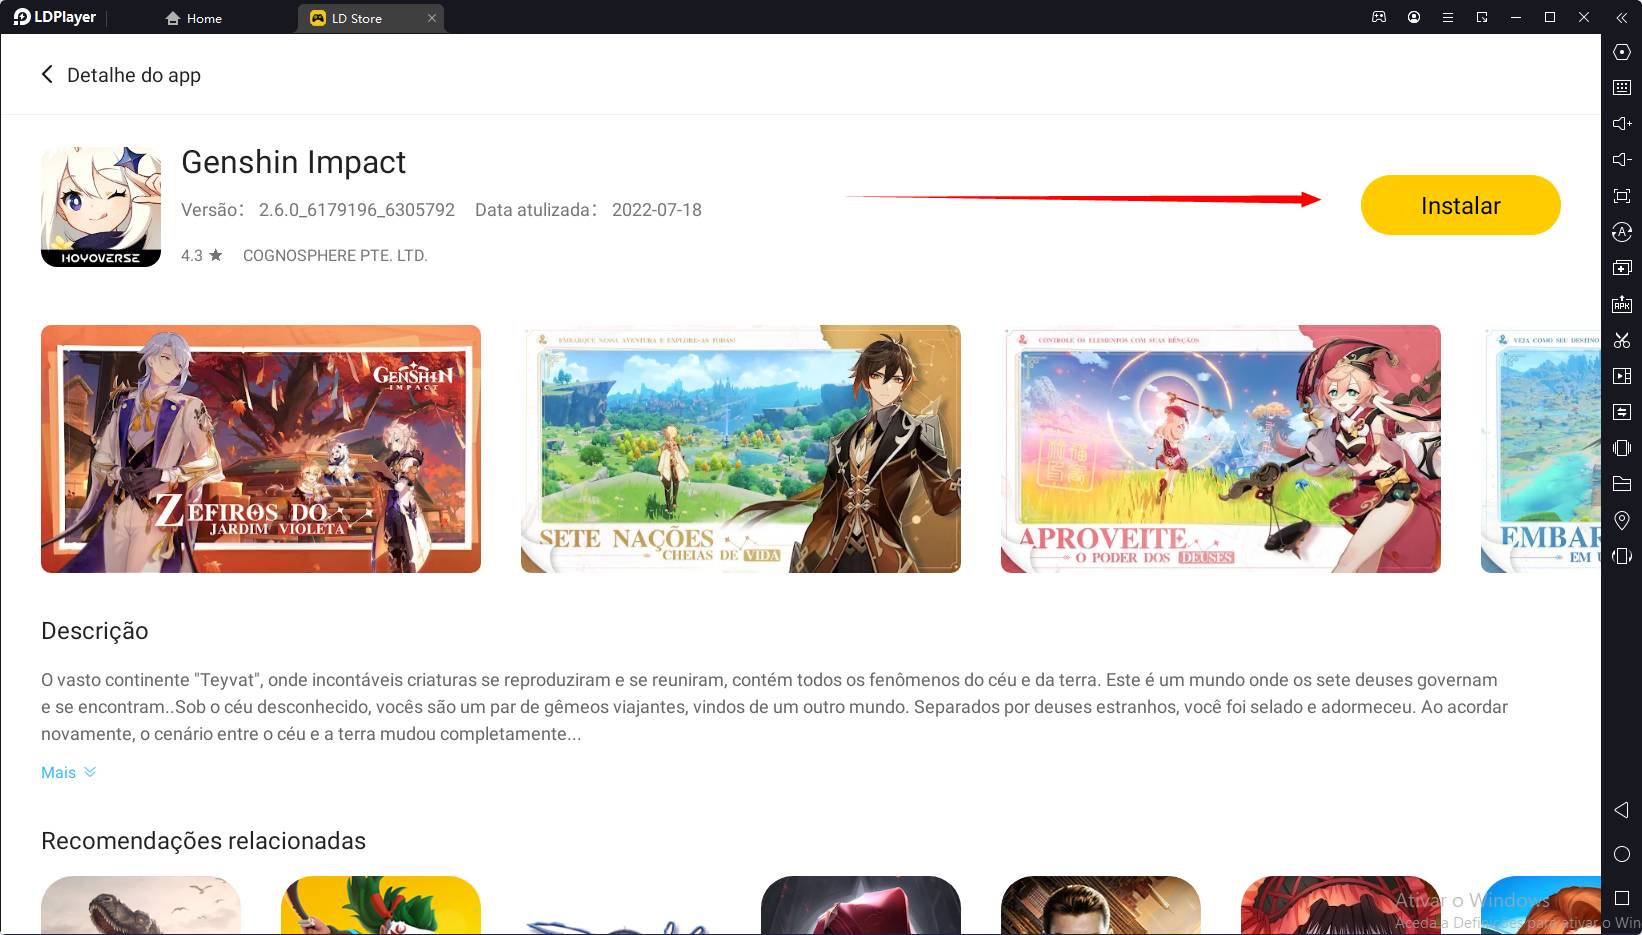Open keyboard mapping icon in sidebar

coord(1622,88)
